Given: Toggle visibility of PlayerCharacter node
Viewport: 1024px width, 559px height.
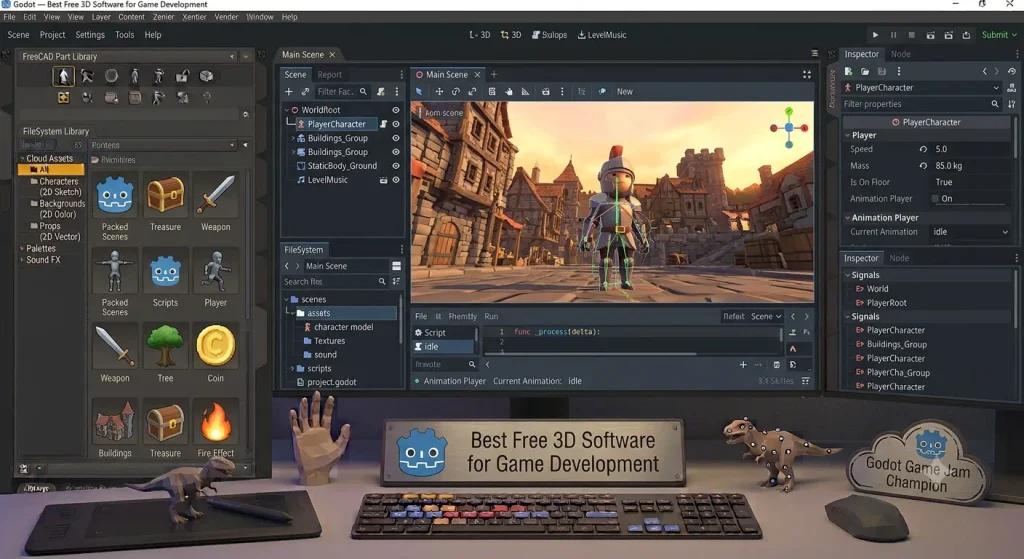Looking at the screenshot, I should (396, 124).
